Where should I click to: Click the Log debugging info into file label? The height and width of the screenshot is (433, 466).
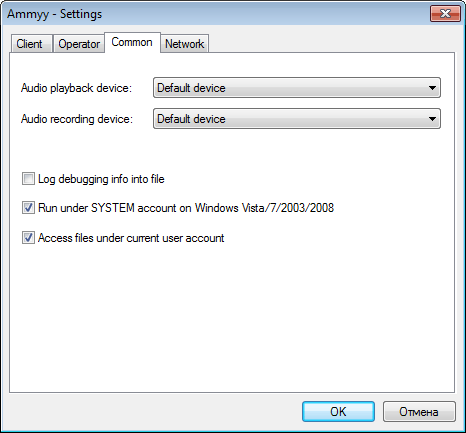point(101,179)
